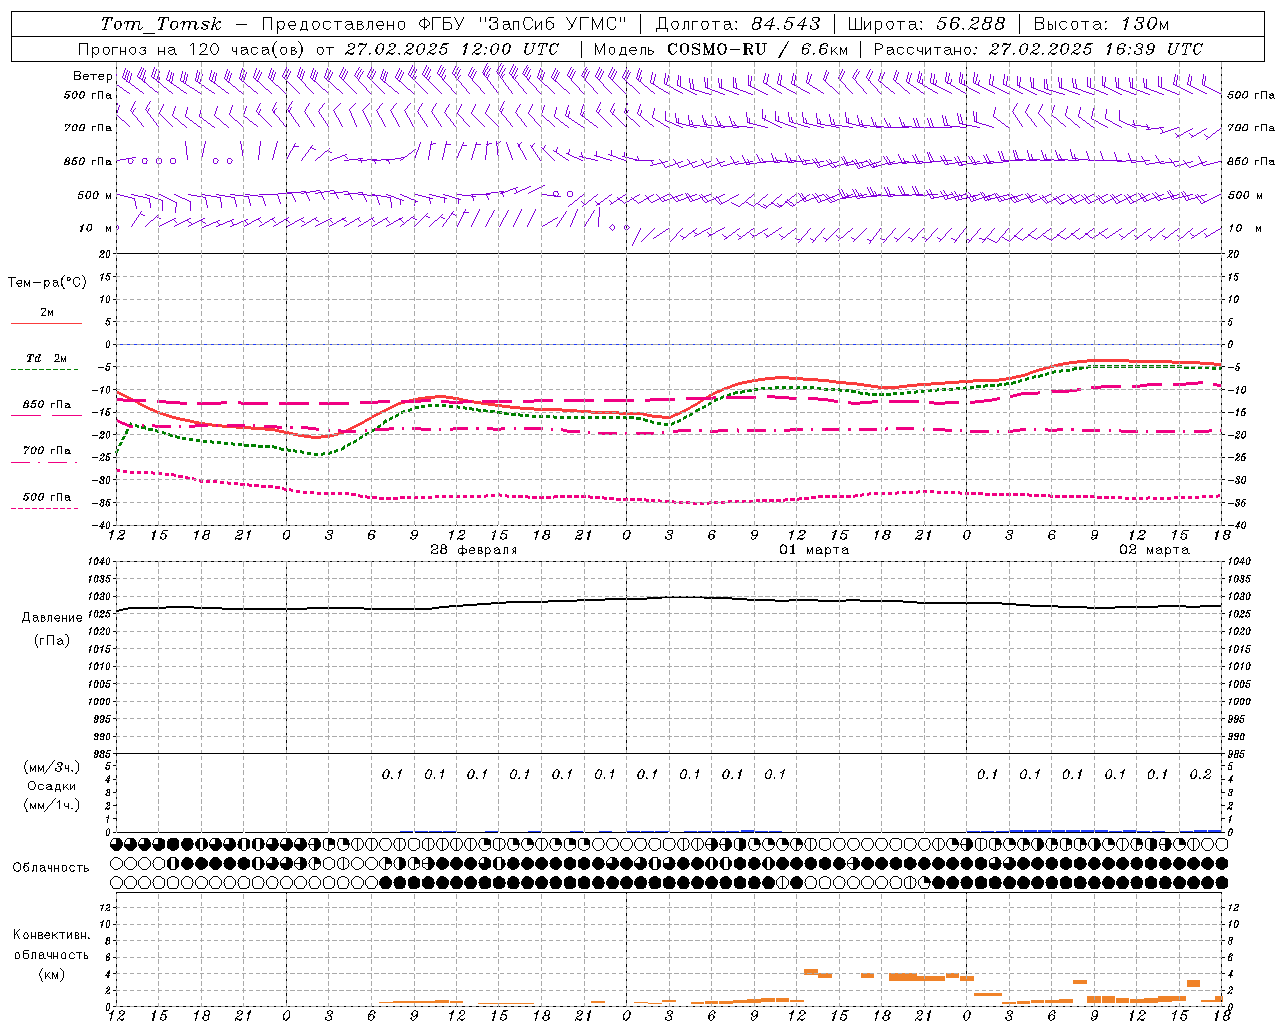Image resolution: width=1280 pixels, height=1024 pixels.
Task: Click the Широта: 56.288 value
Action: click(x=926, y=24)
